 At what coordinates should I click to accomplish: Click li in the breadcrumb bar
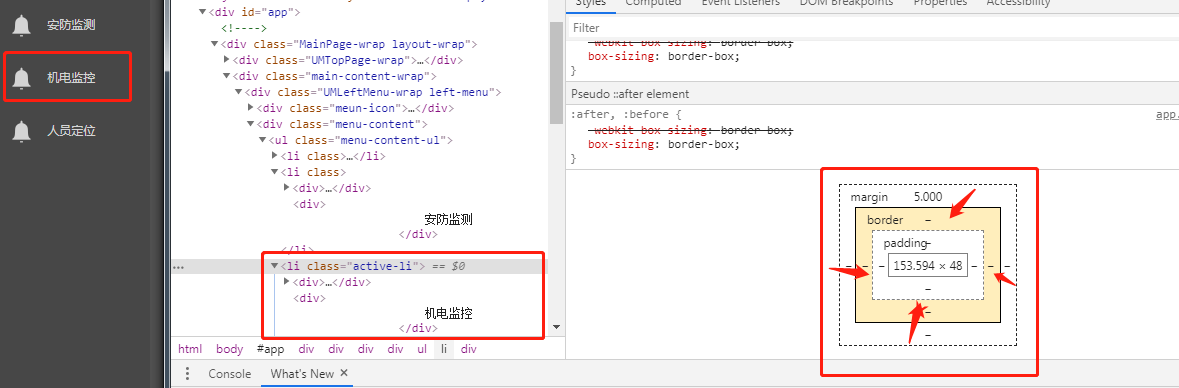tap(444, 349)
